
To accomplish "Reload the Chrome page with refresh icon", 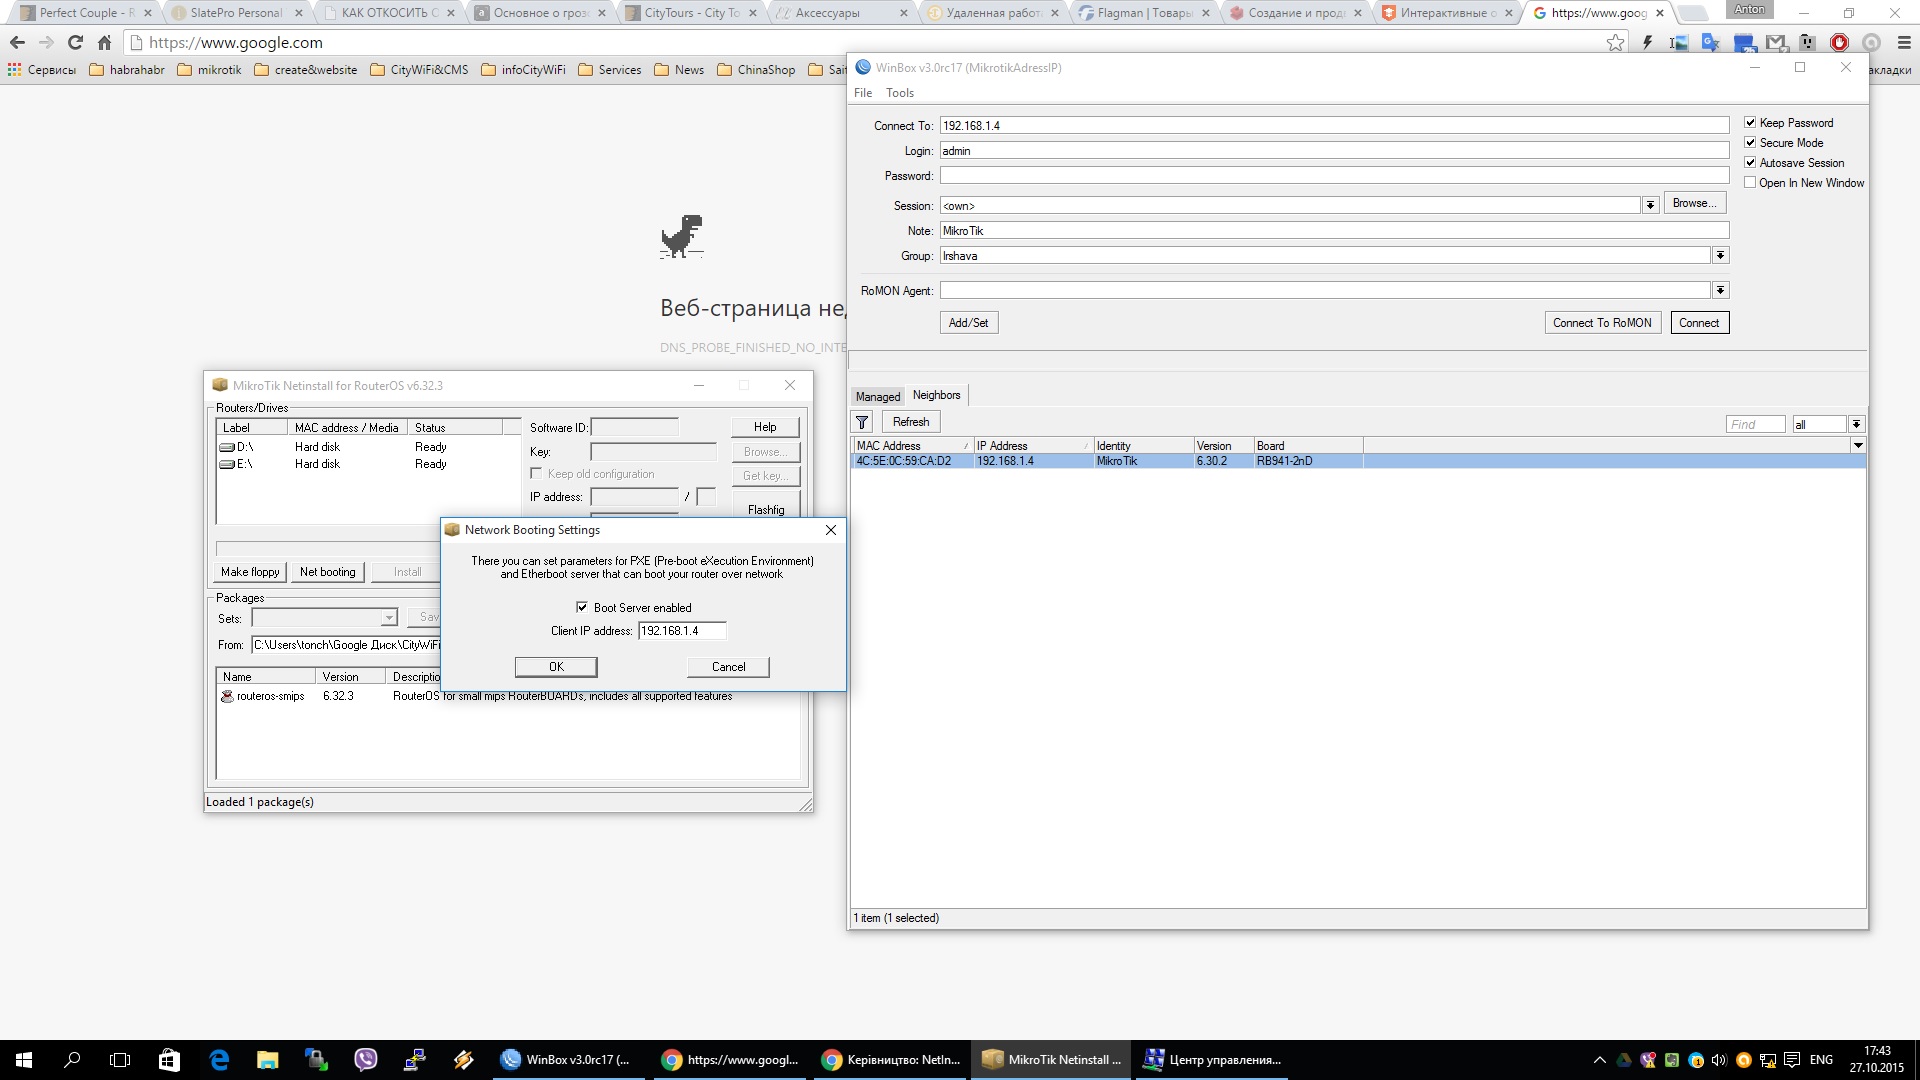I will click(x=75, y=42).
